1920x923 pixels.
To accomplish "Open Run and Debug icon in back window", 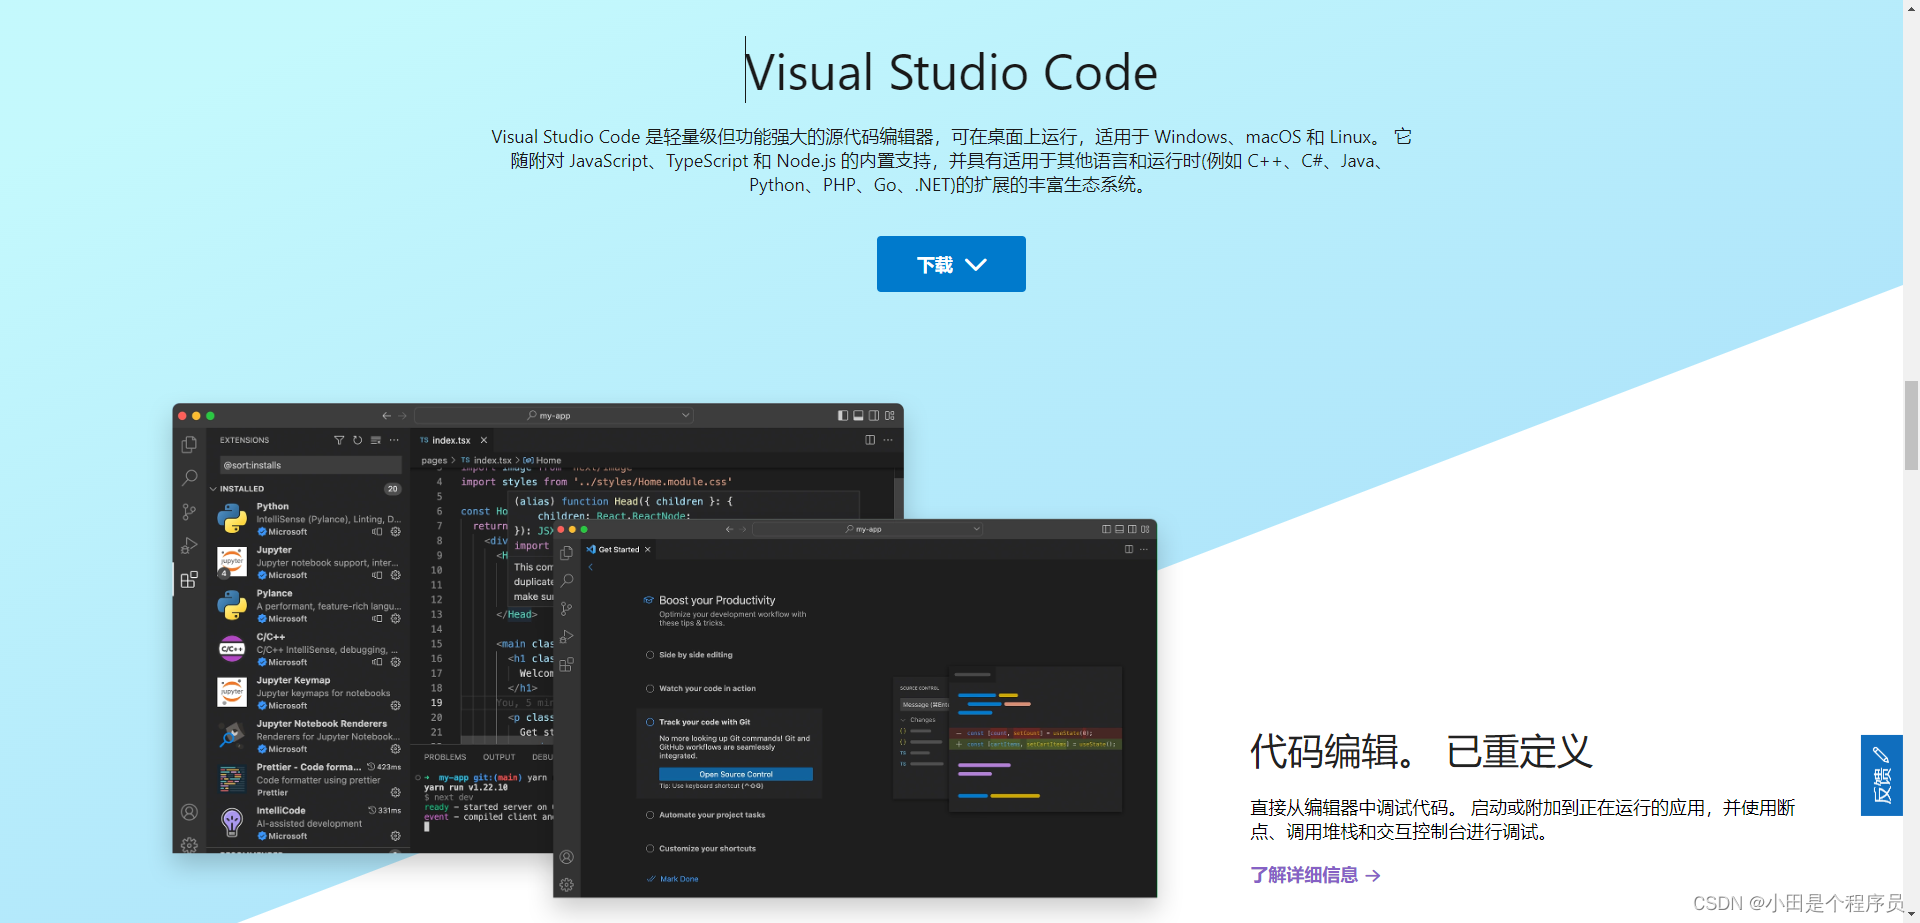I will pyautogui.click(x=189, y=546).
